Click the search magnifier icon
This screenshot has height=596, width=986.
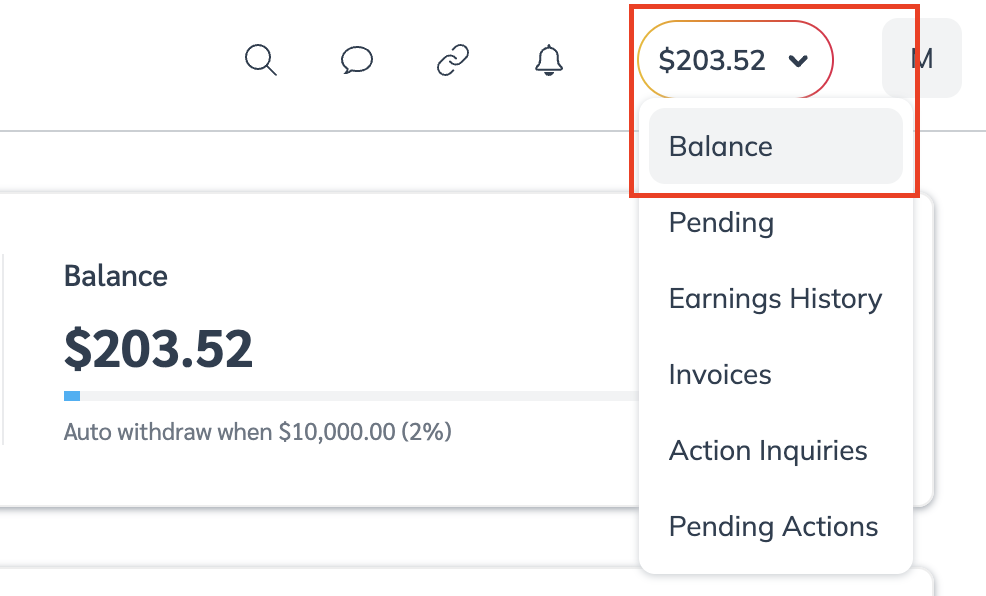pos(260,60)
